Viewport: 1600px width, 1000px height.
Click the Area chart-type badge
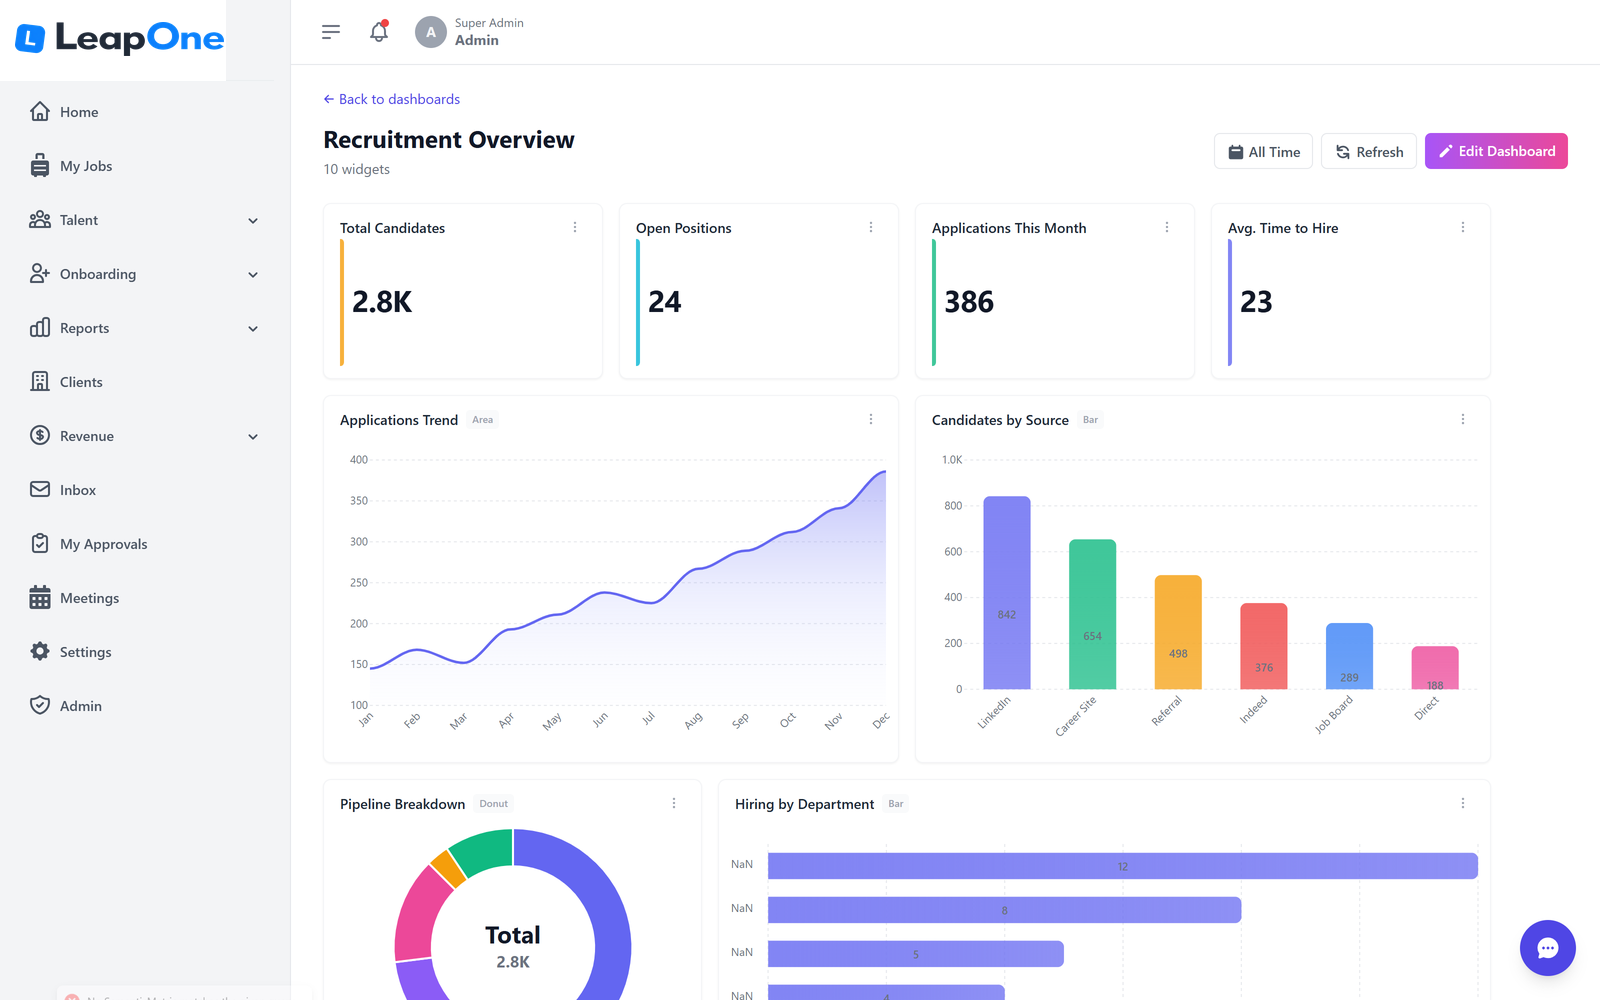pos(483,420)
